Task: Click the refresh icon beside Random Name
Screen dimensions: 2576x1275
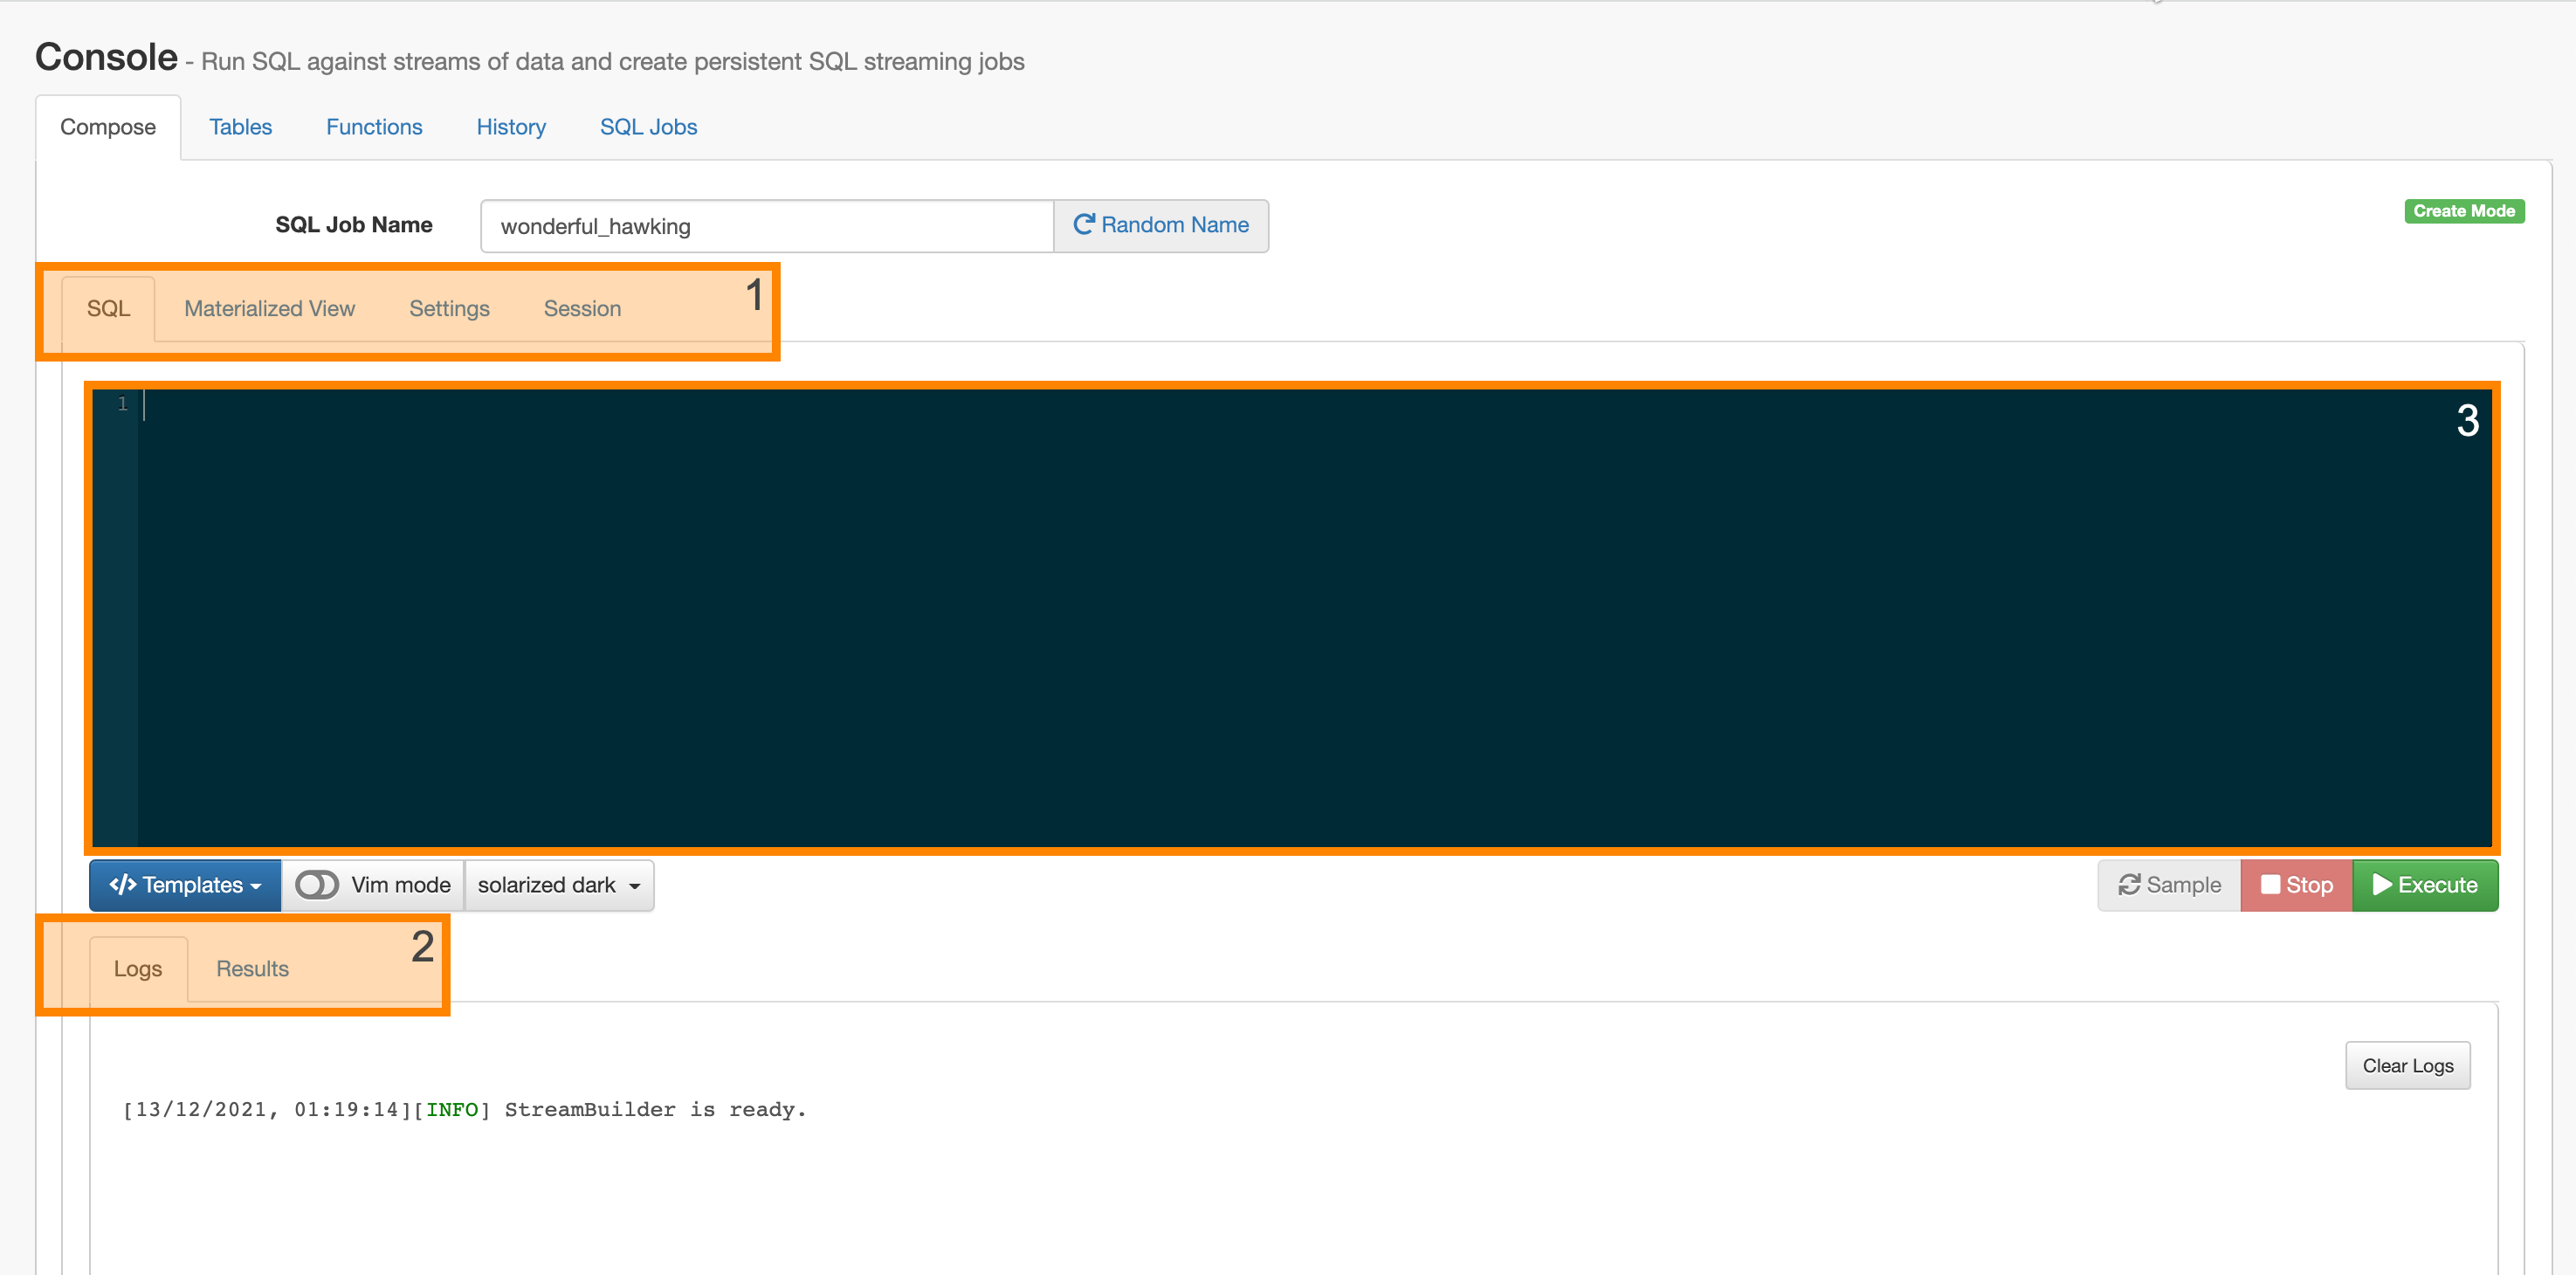Action: [x=1084, y=225]
